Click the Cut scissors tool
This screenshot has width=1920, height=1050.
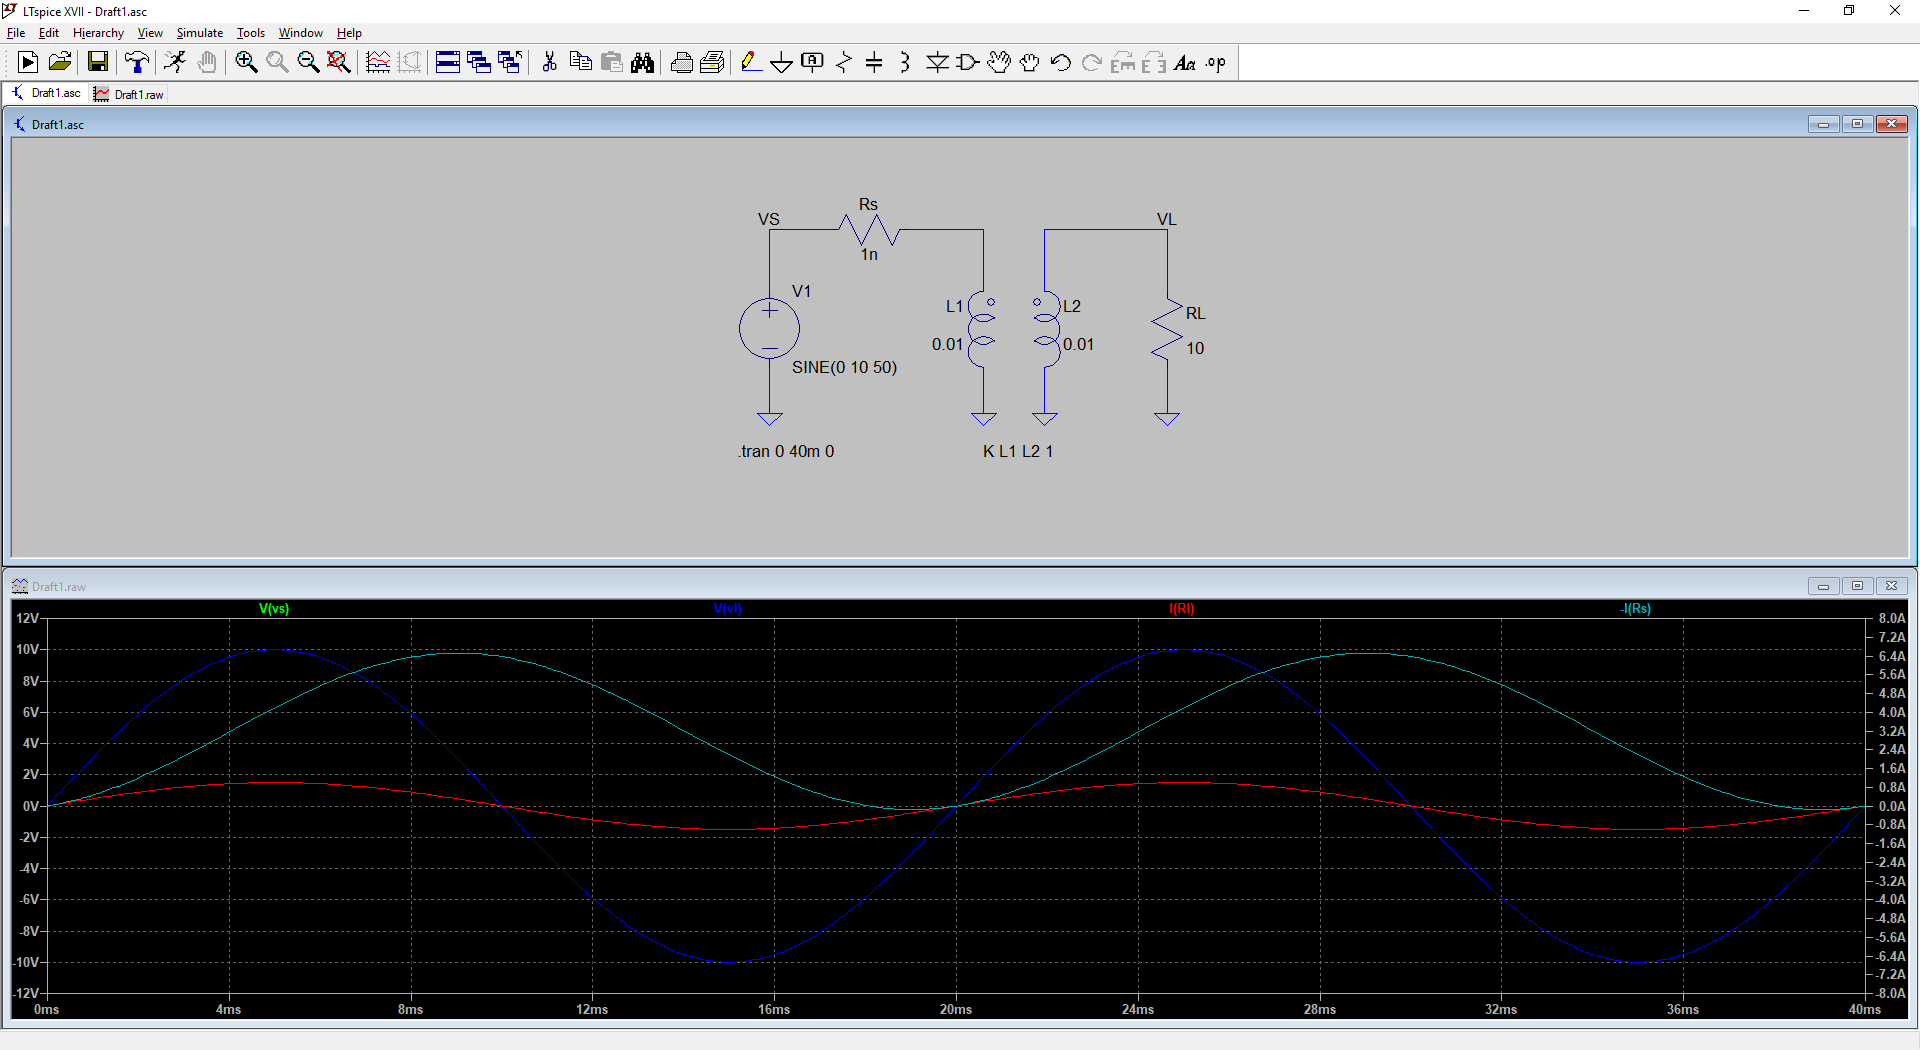pos(549,63)
